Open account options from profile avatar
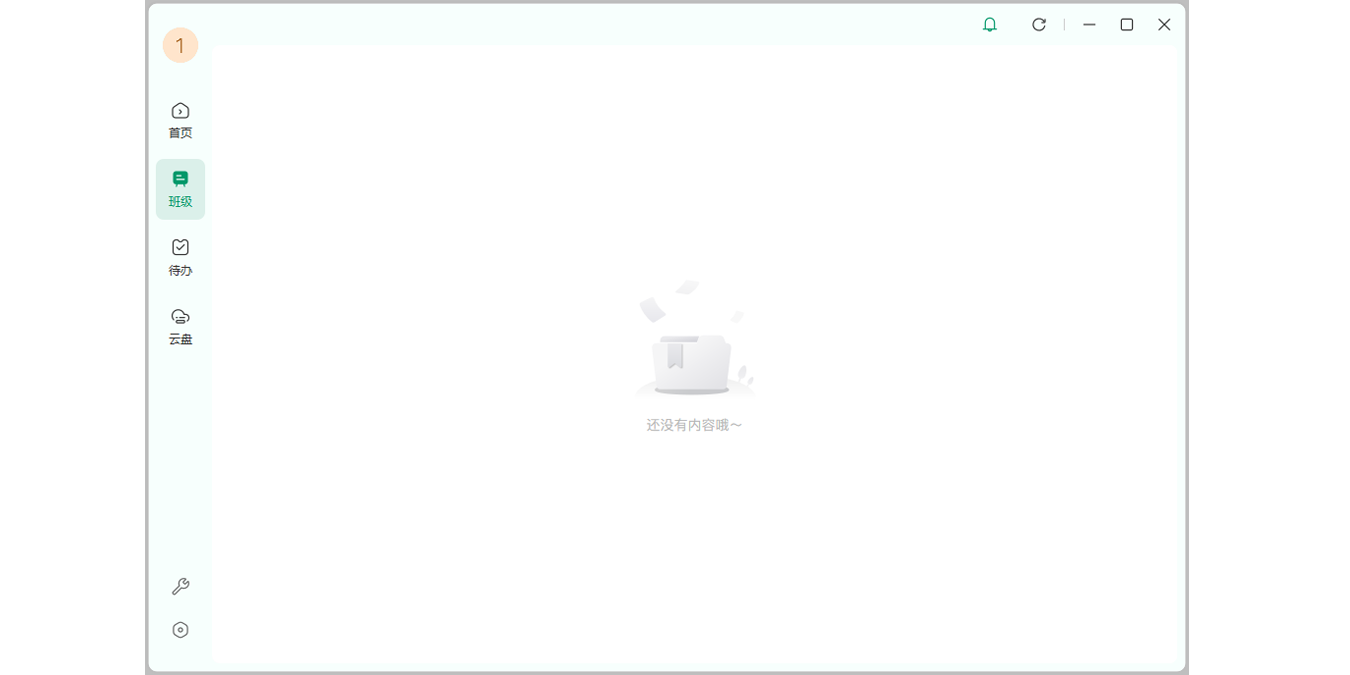1350x675 pixels. pyautogui.click(x=179, y=45)
